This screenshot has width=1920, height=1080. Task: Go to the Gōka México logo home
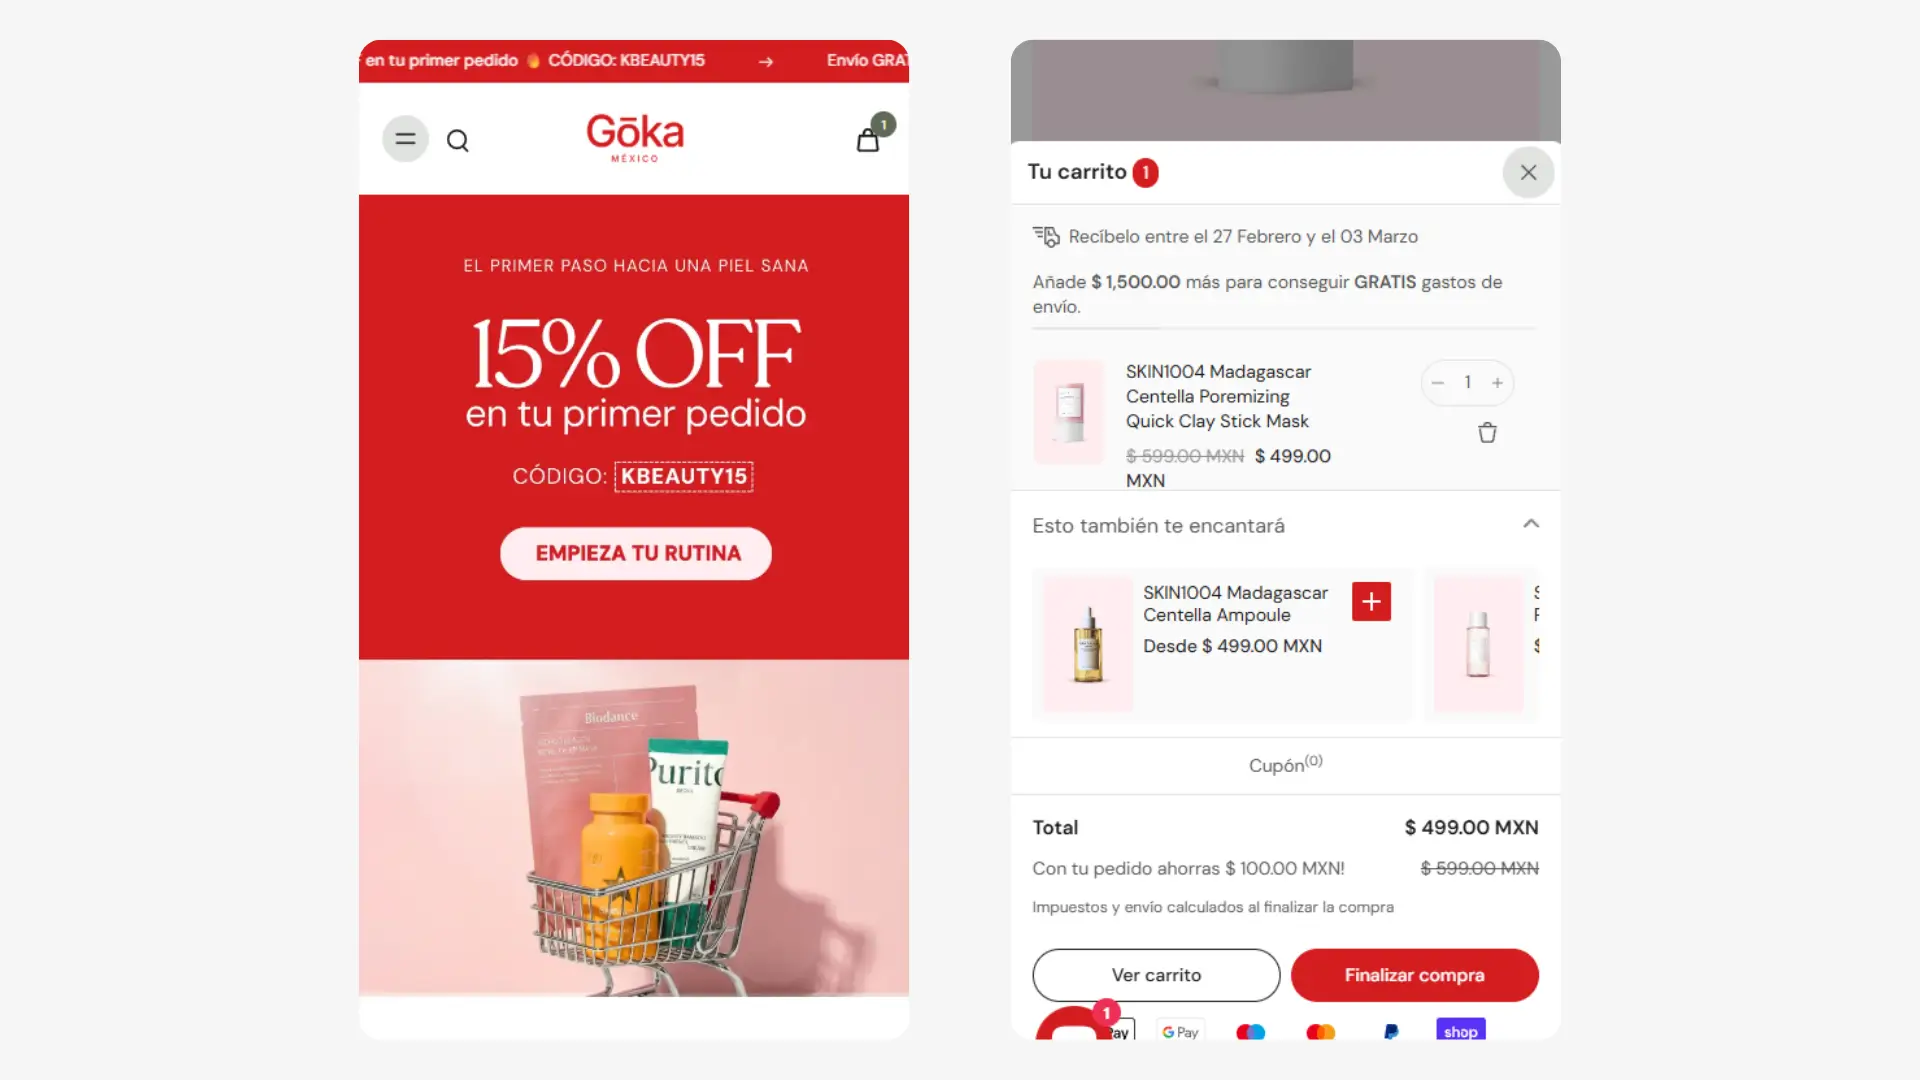coord(635,138)
